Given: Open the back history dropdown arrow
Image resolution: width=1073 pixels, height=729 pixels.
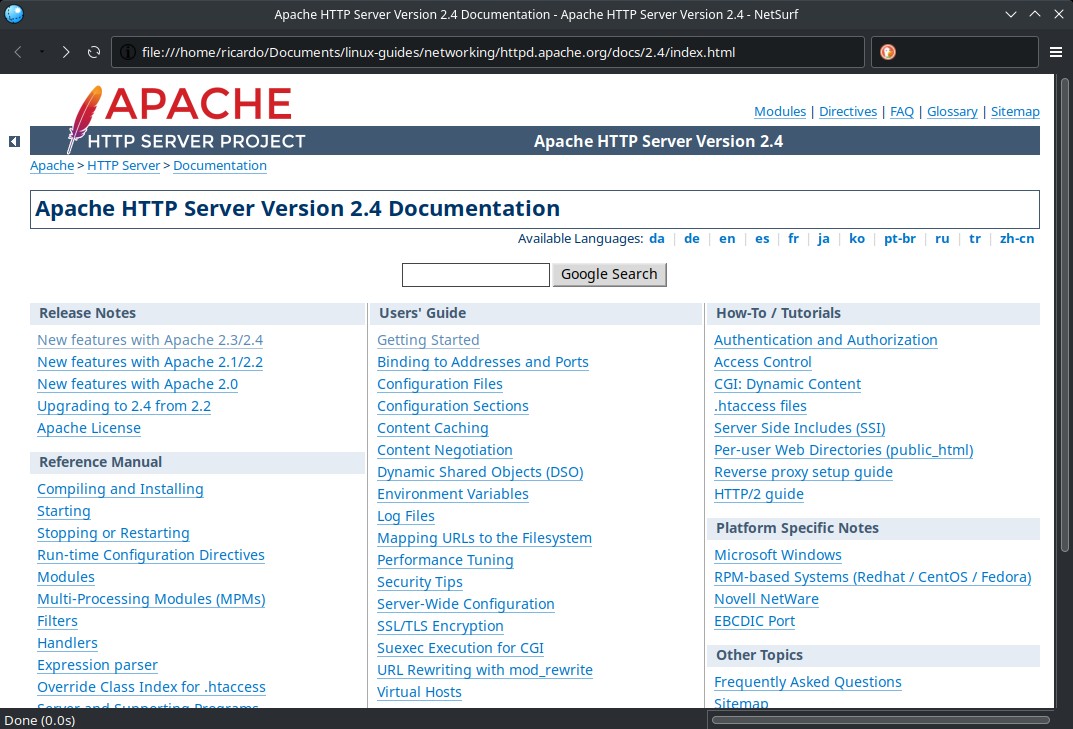Looking at the screenshot, I should coord(42,52).
